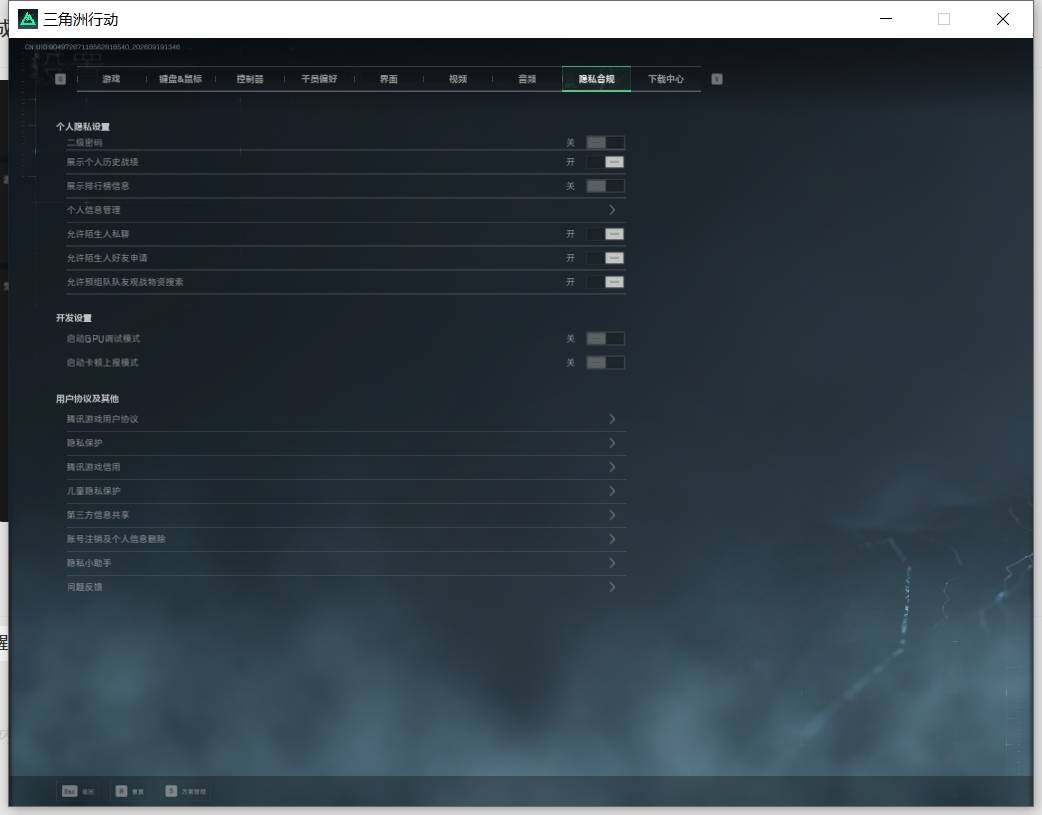Turn off 展示个人历史战绩 toggle

click(605, 162)
